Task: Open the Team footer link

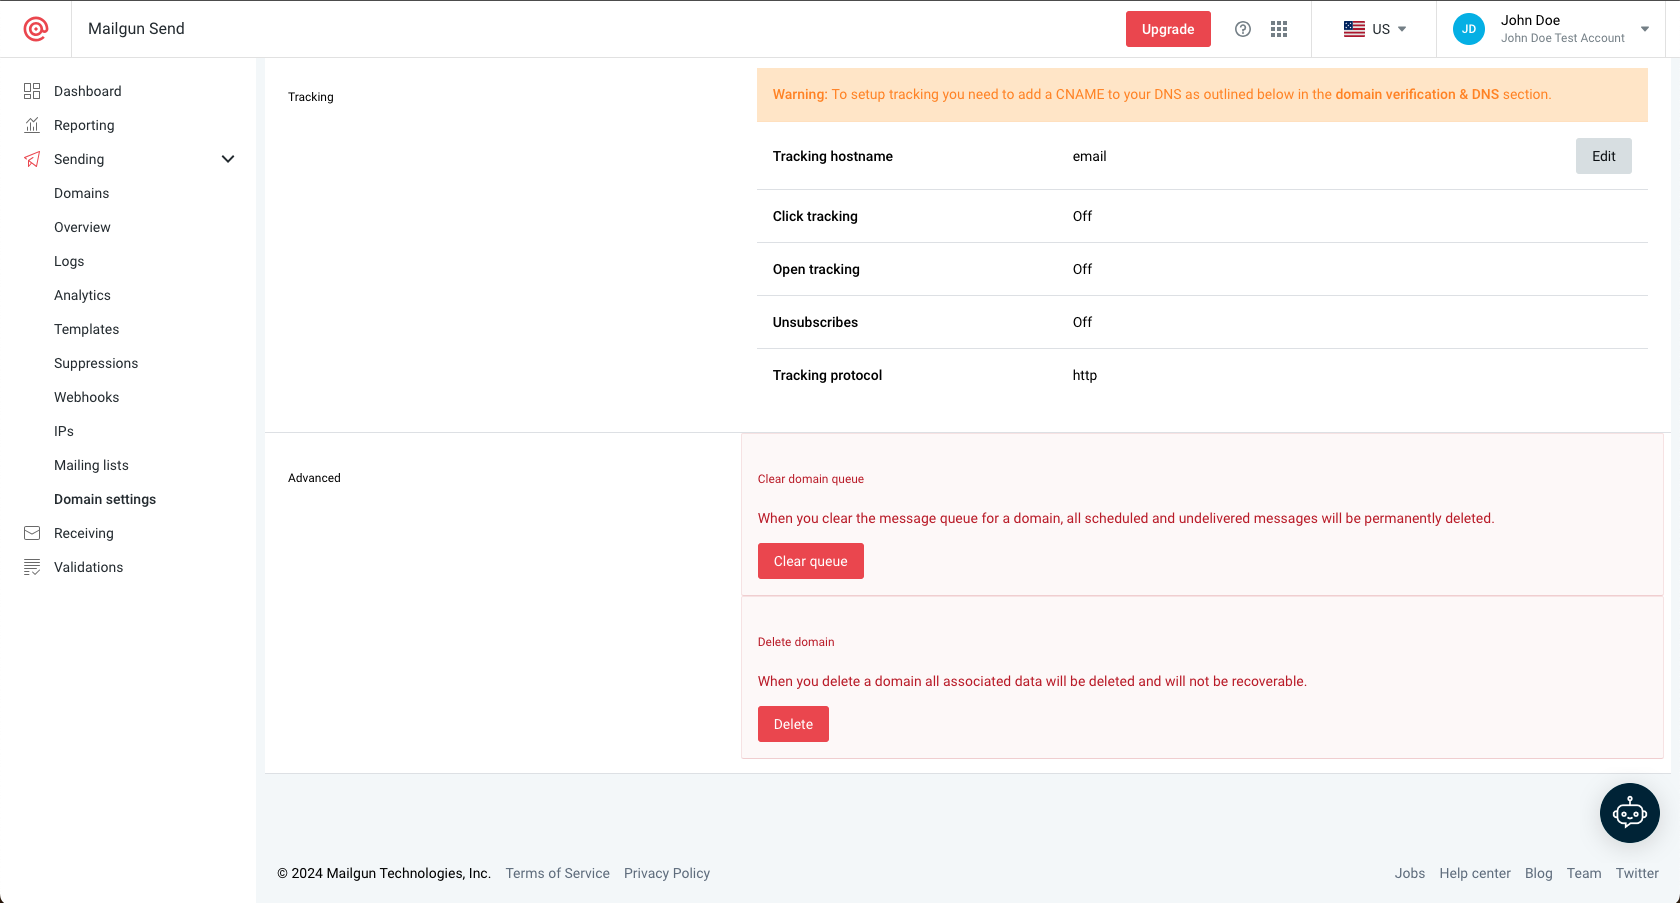Action: (x=1584, y=873)
